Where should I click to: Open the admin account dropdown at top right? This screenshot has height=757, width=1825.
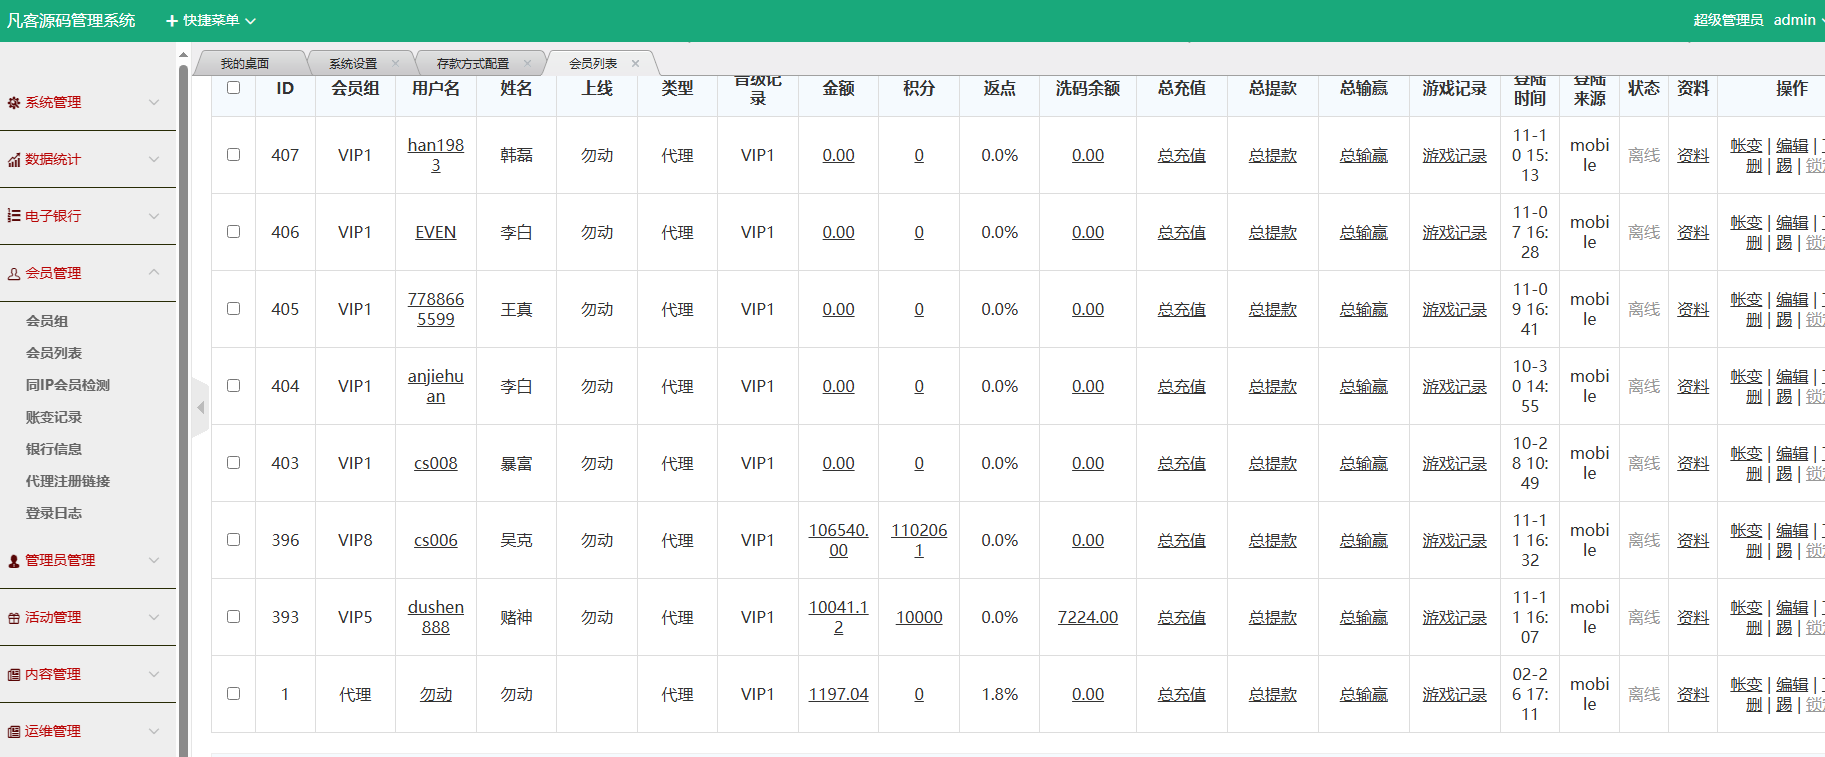coord(1797,20)
